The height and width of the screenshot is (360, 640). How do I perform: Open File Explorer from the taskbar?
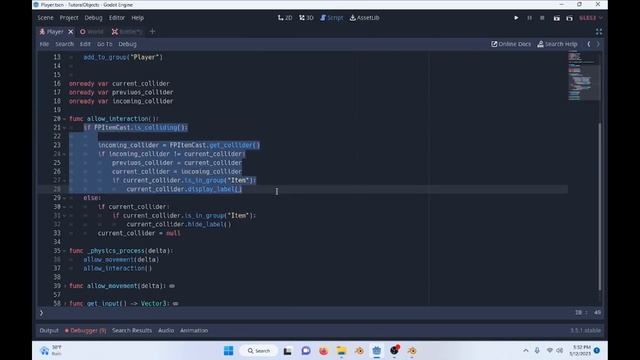(x=341, y=351)
